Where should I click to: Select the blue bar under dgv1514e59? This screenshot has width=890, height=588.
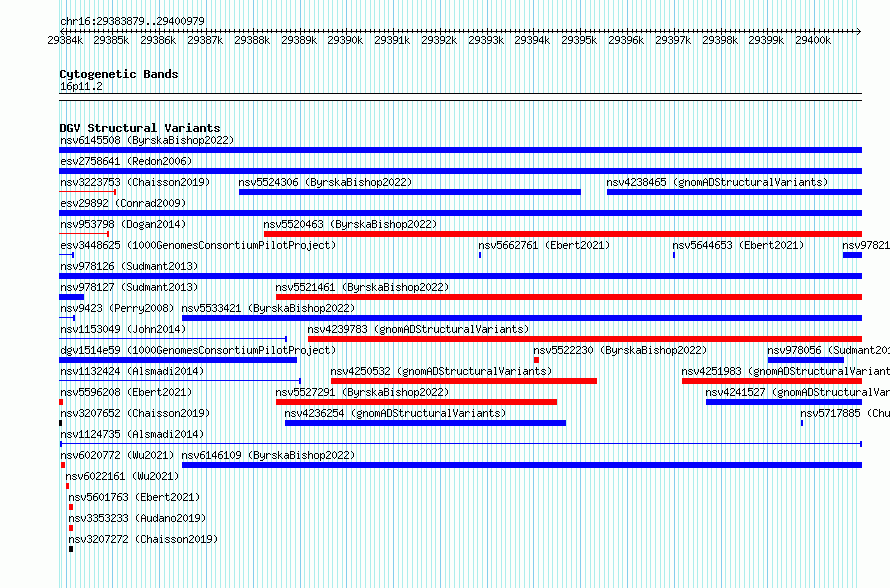[178, 360]
